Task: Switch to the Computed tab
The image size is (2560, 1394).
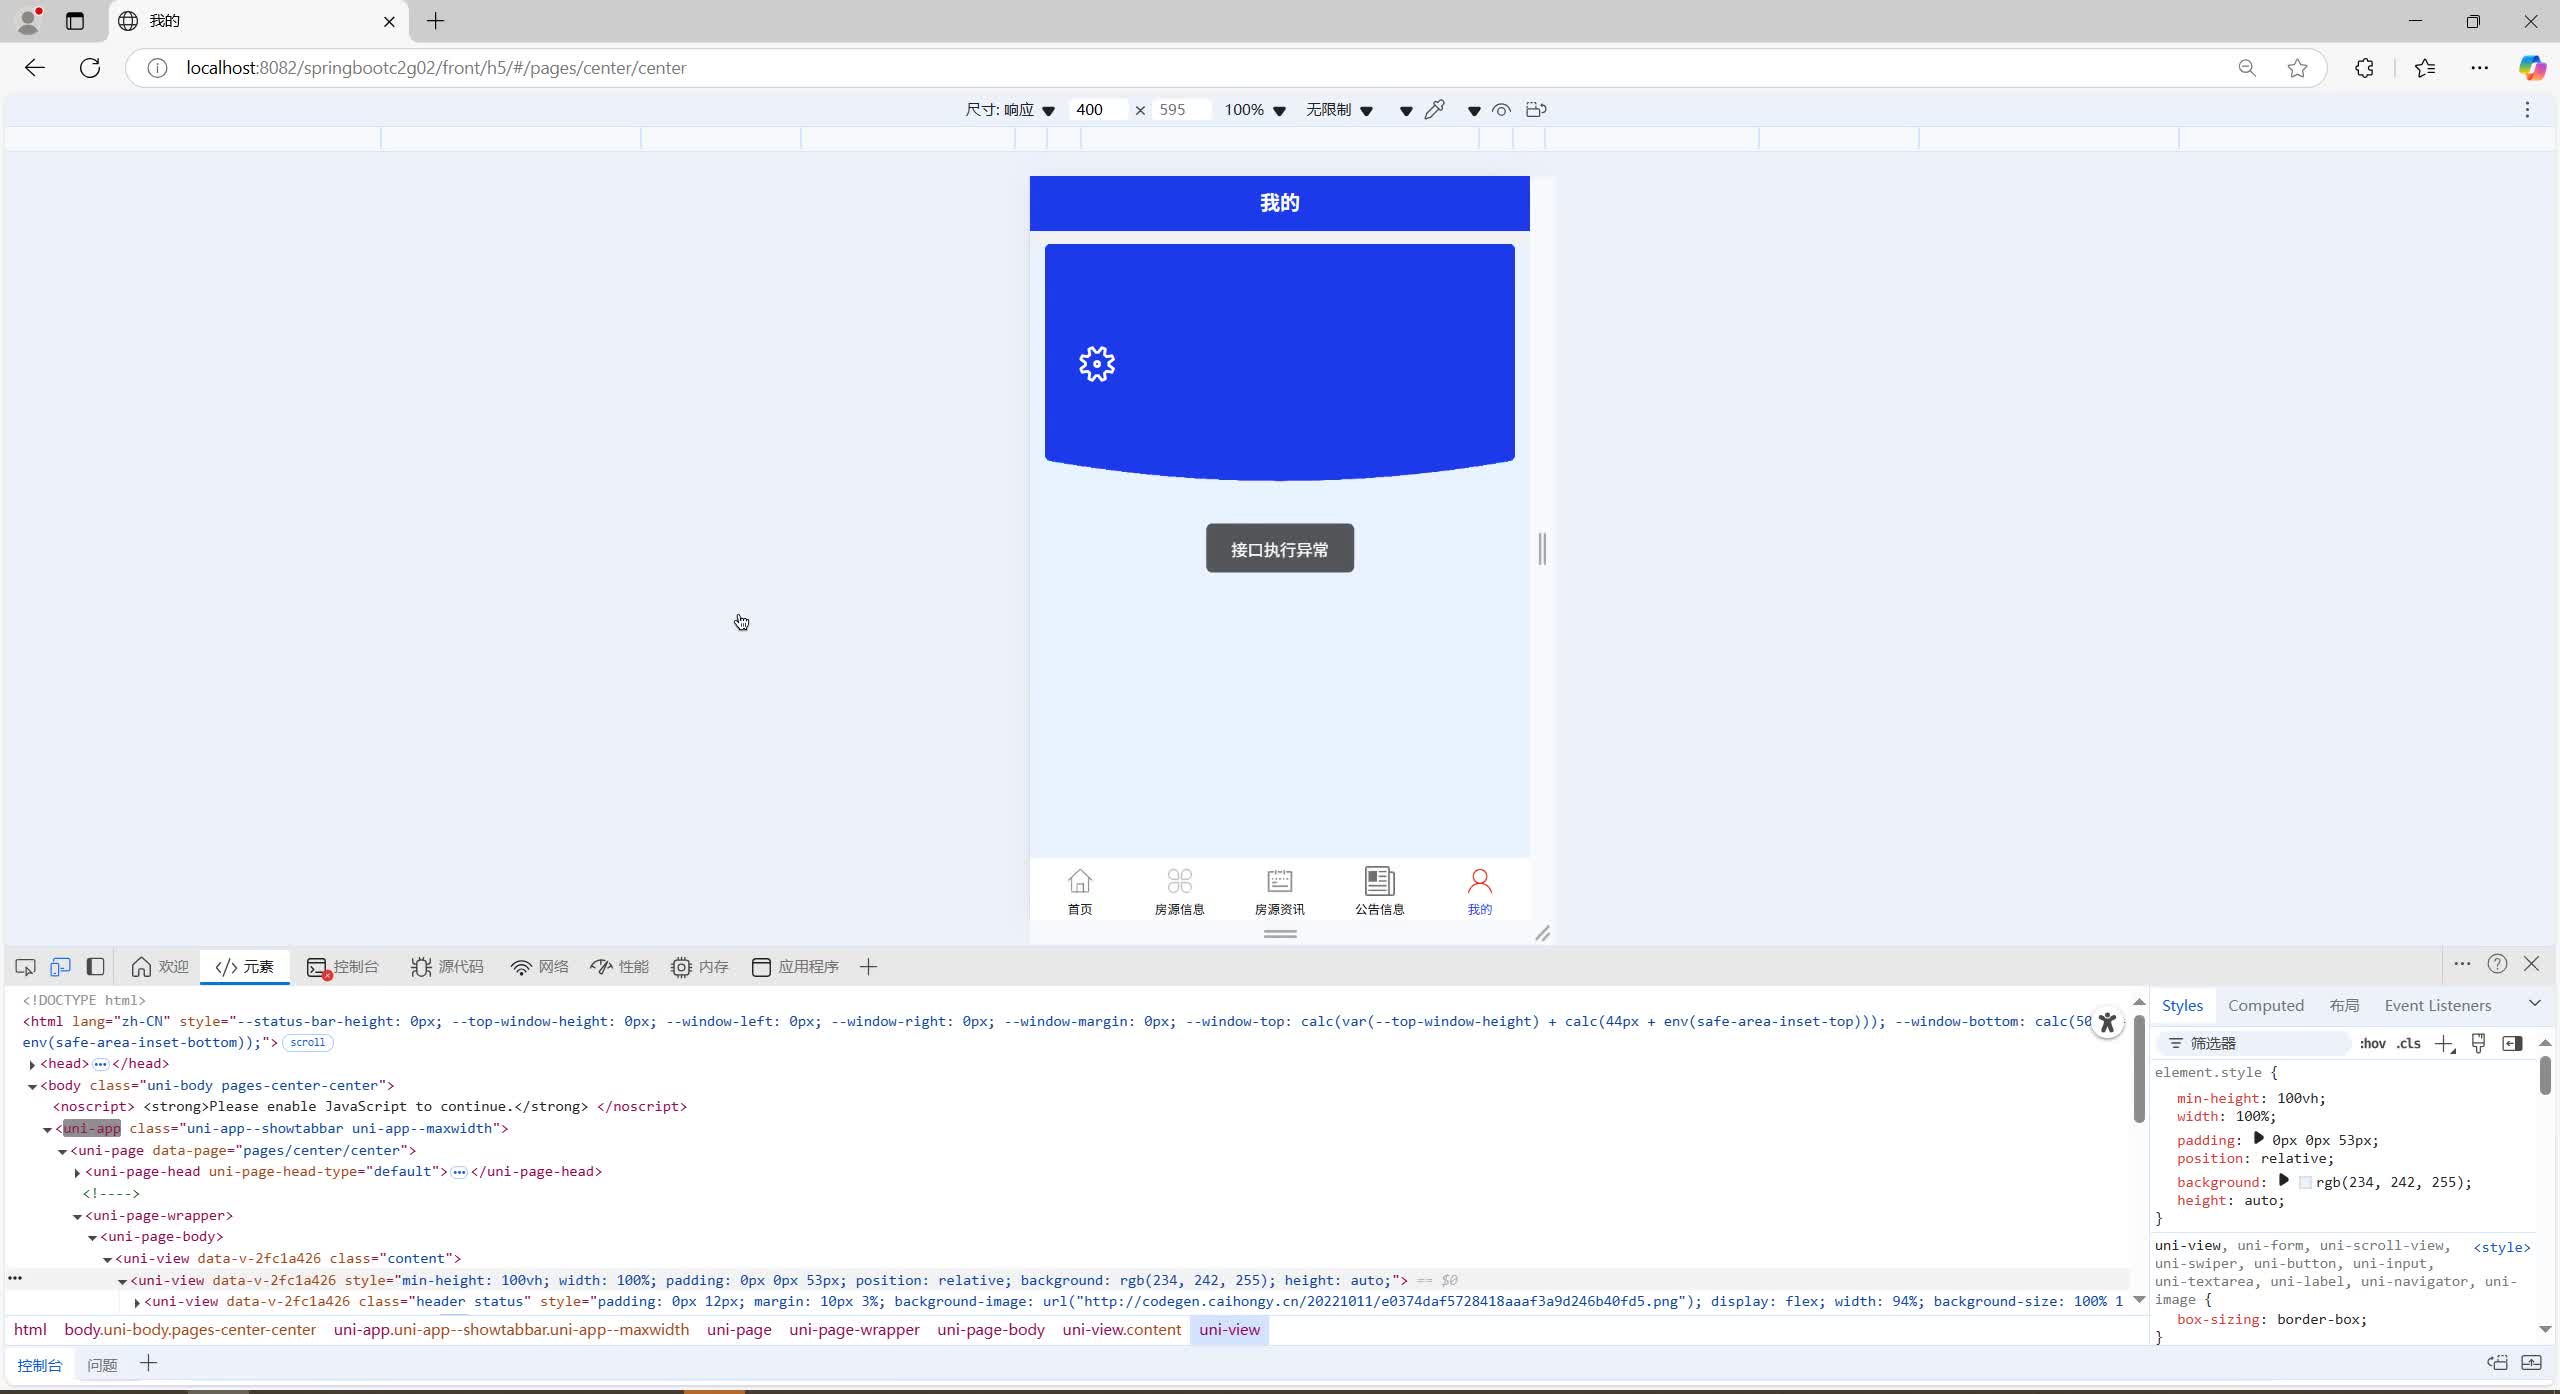Action: [x=2265, y=1005]
